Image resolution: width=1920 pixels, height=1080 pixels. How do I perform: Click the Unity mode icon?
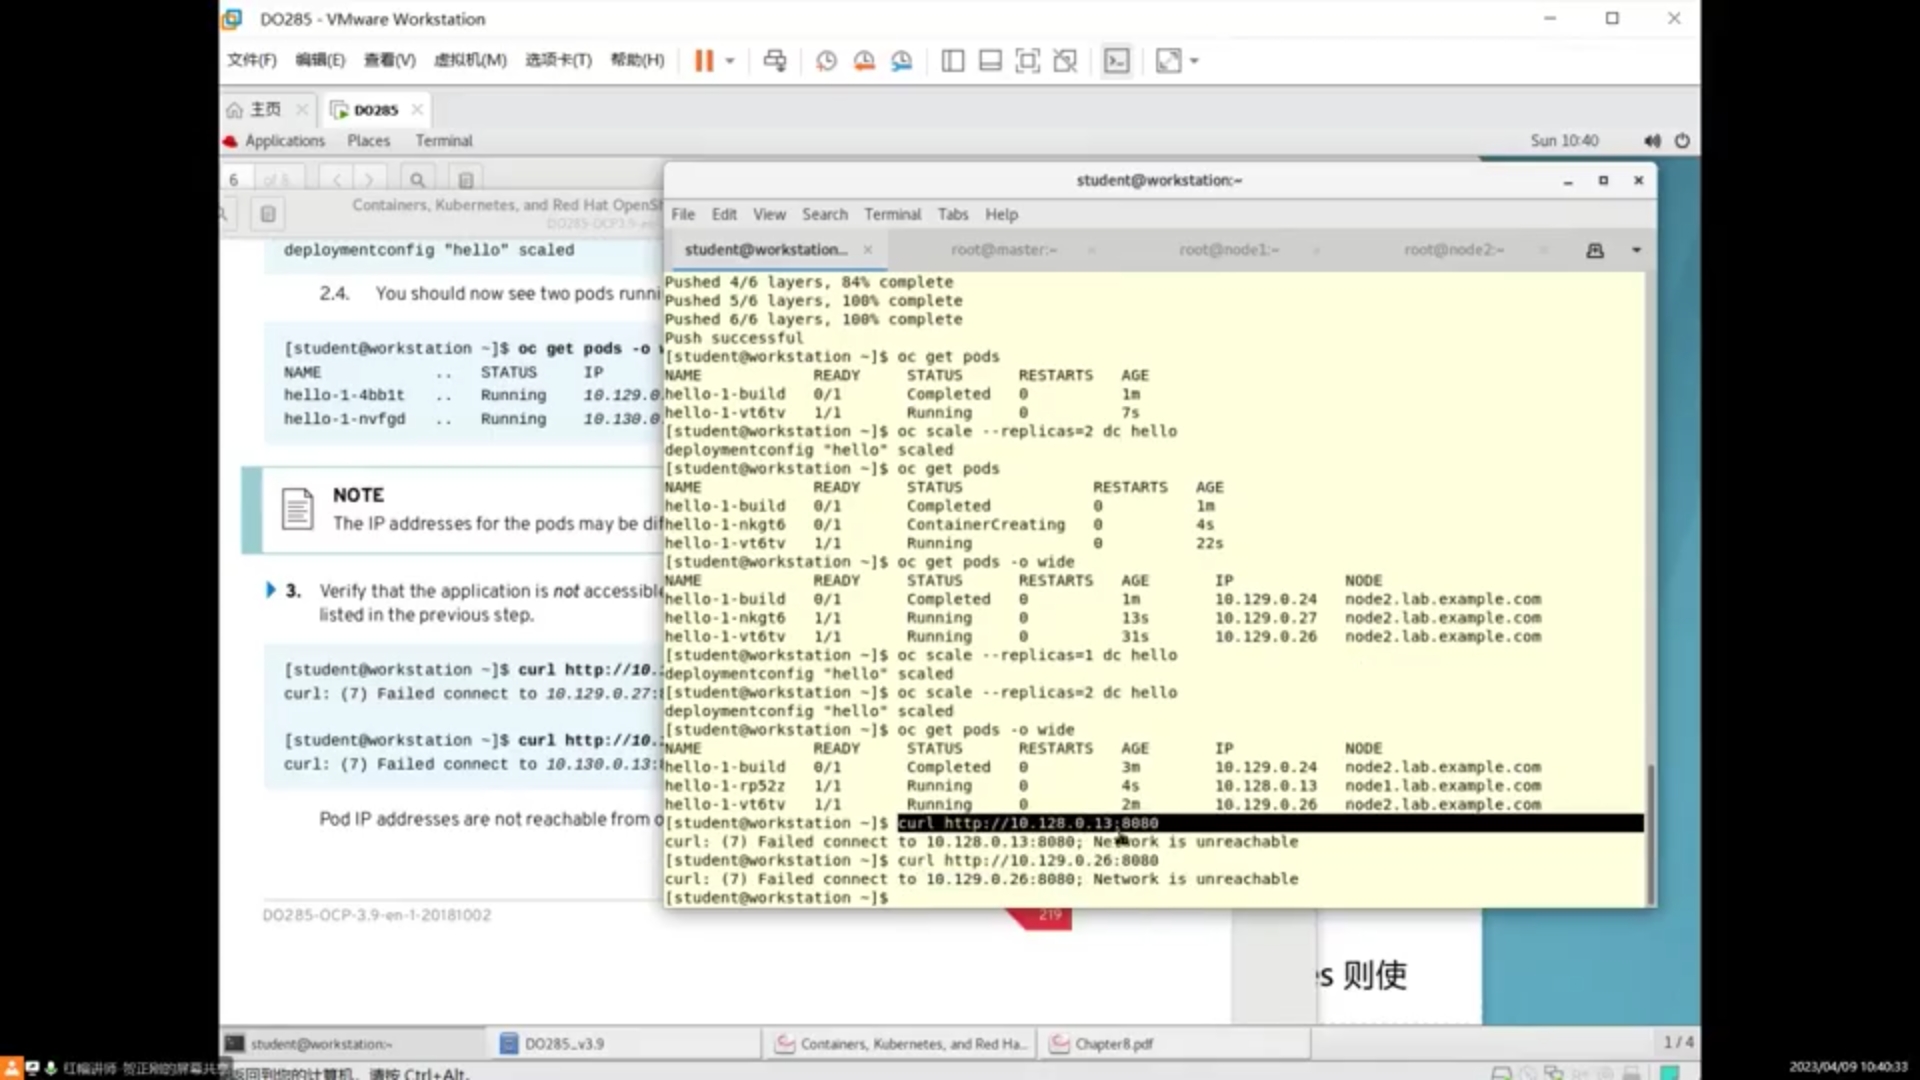1065,61
